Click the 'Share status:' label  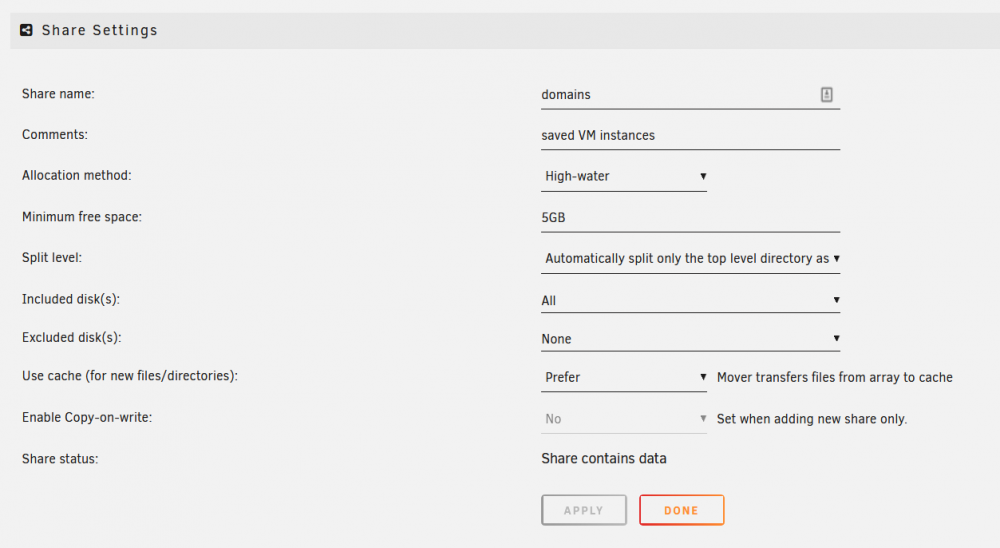(60, 459)
